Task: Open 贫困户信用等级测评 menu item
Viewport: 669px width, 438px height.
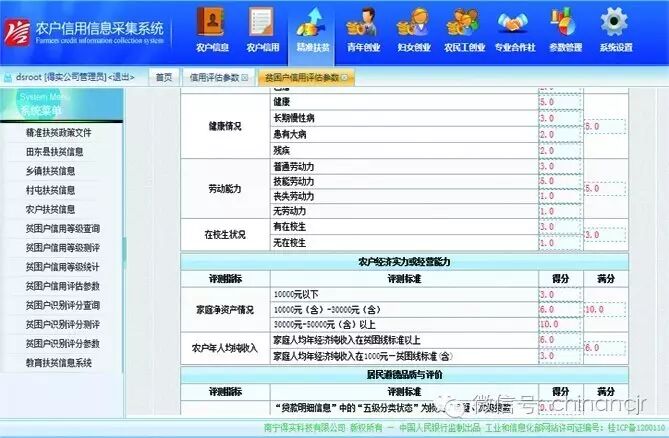Action: tap(63, 248)
